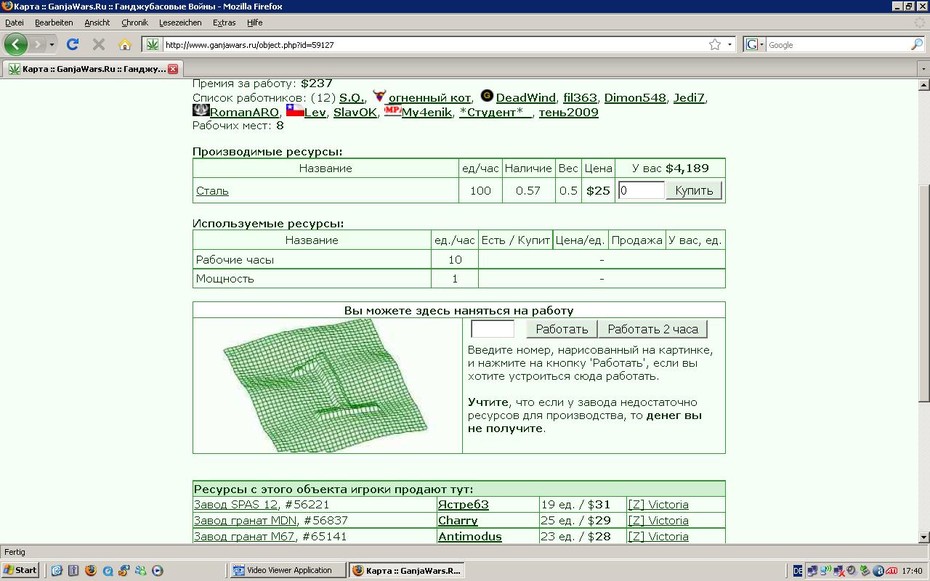
Task: Open the QuickTime quick launch icon
Action: [107, 570]
